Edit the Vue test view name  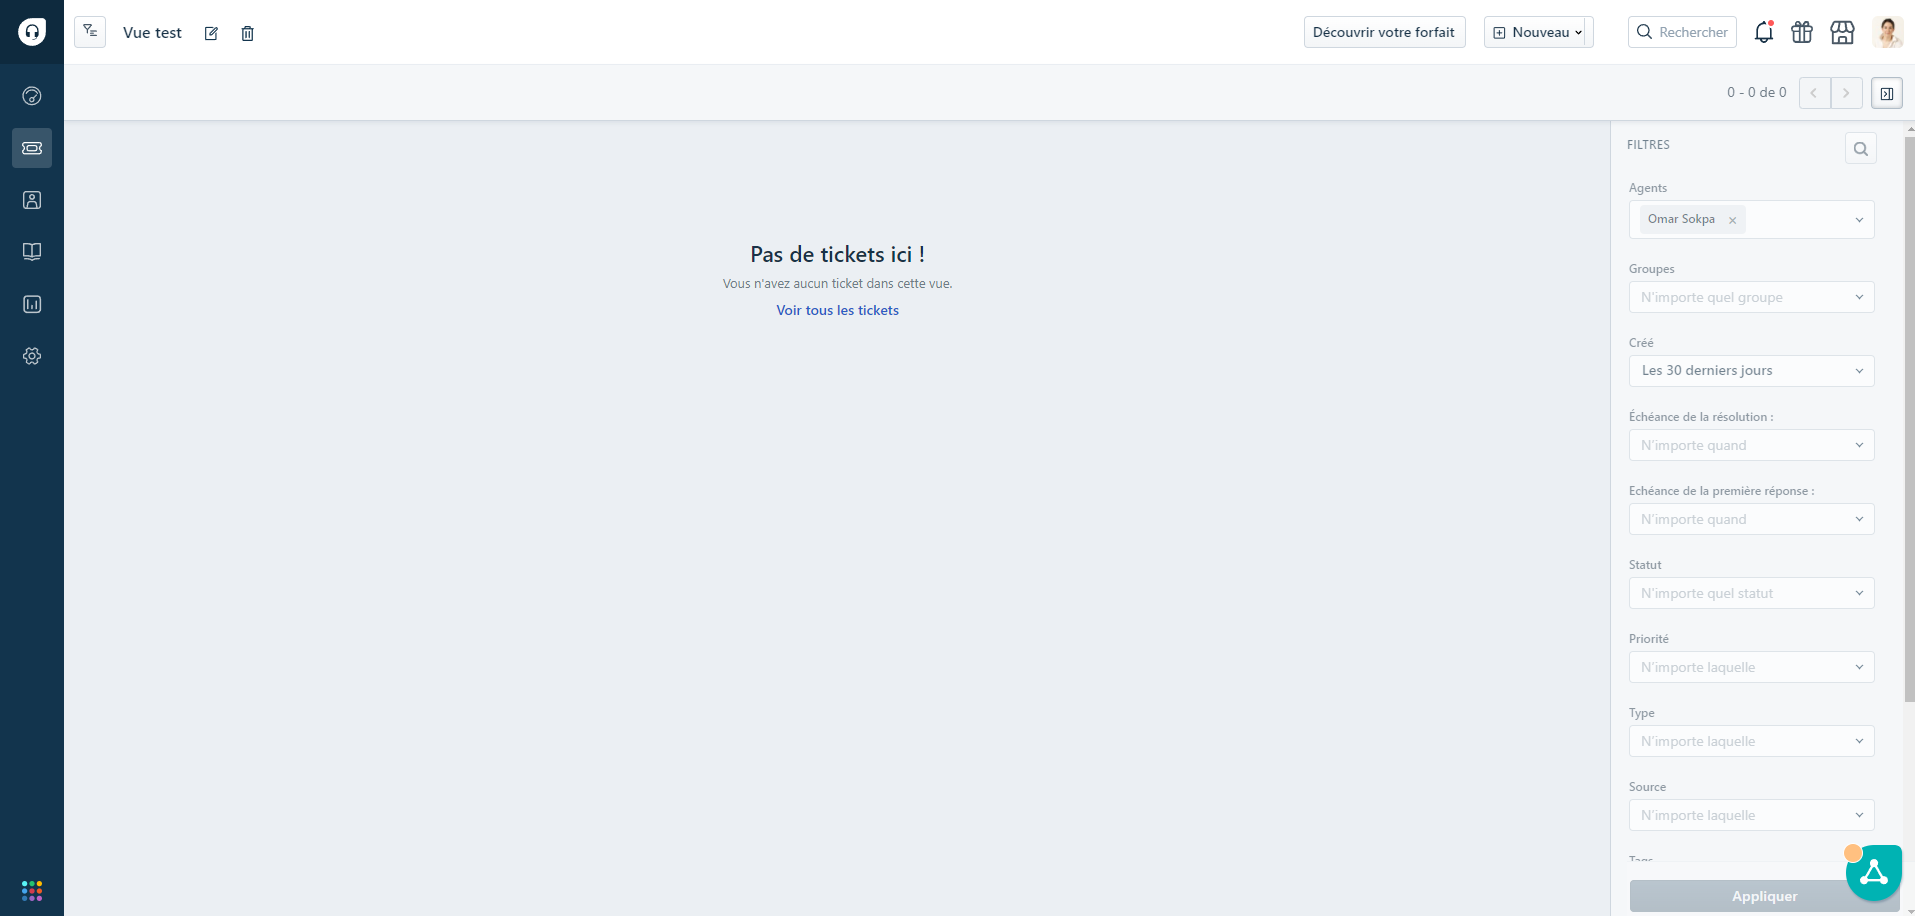[211, 33]
